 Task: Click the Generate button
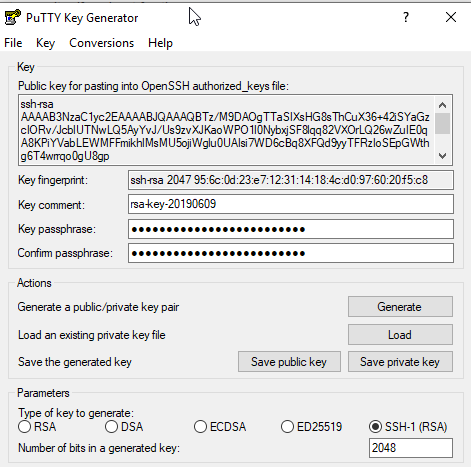(x=400, y=307)
